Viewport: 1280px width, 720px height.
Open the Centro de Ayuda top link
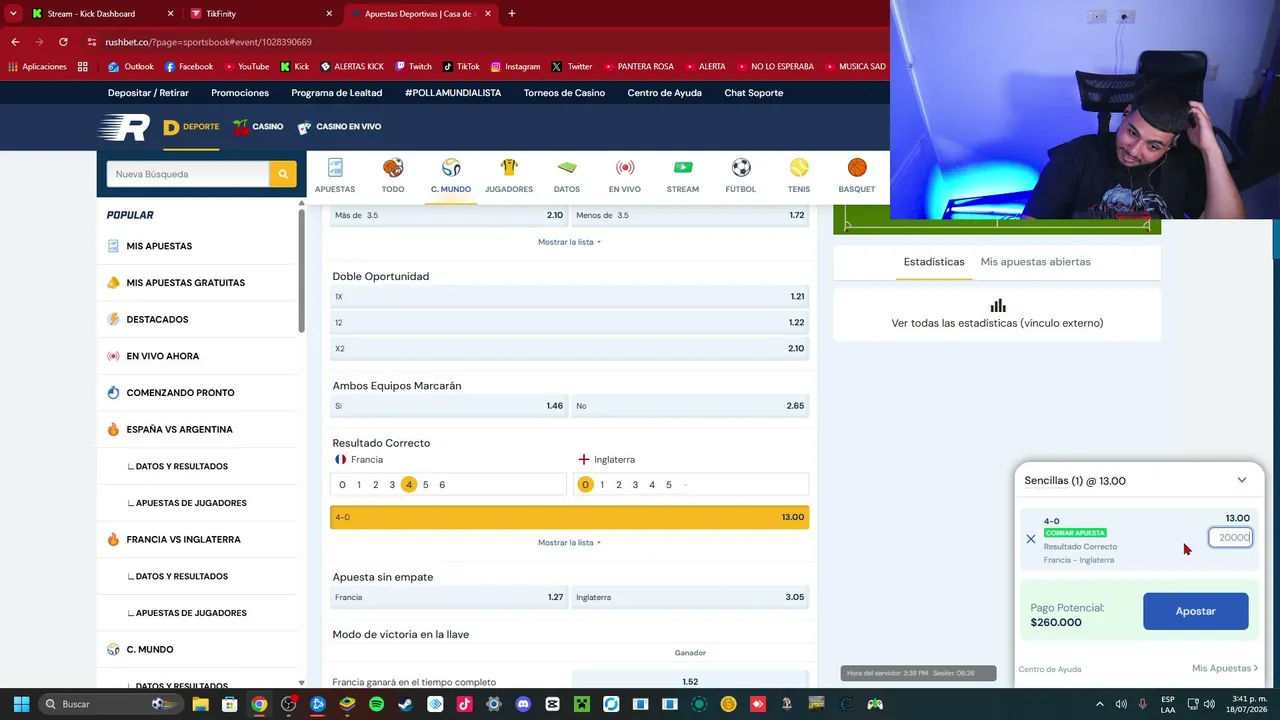[664, 93]
